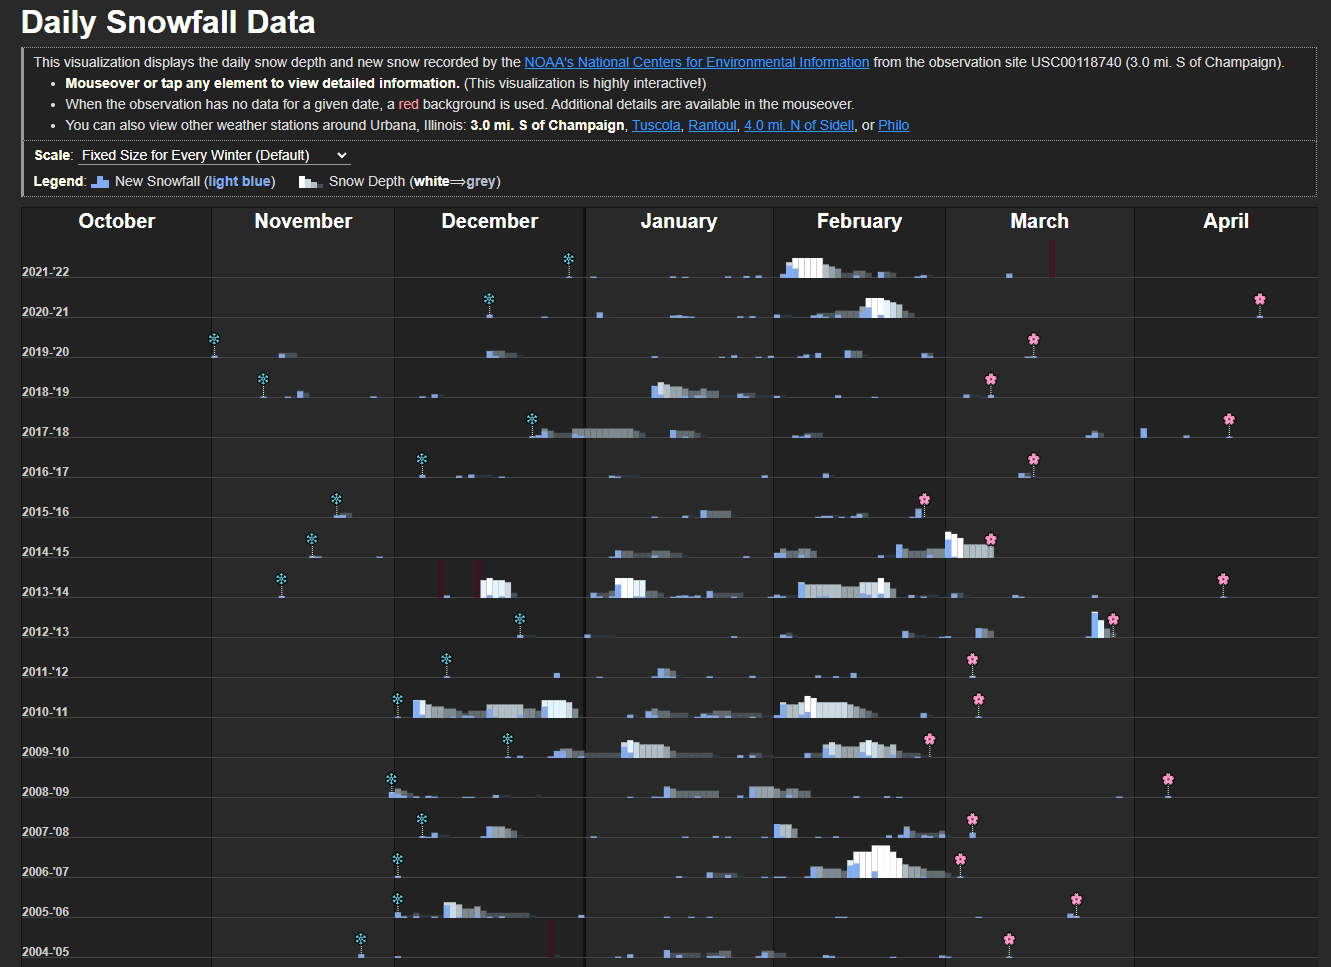Click last snow flower icon in 2014-'15 row
Image resolution: width=1331 pixels, height=967 pixels.
pyautogui.click(x=991, y=540)
